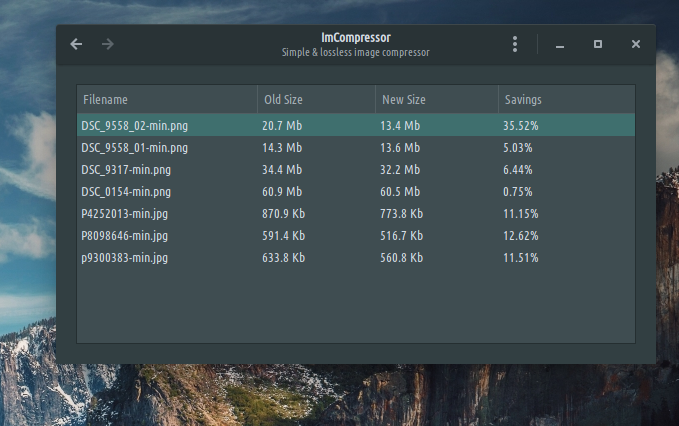This screenshot has width=679, height=426.
Task: Go back with the left arrow
Action: (76, 44)
